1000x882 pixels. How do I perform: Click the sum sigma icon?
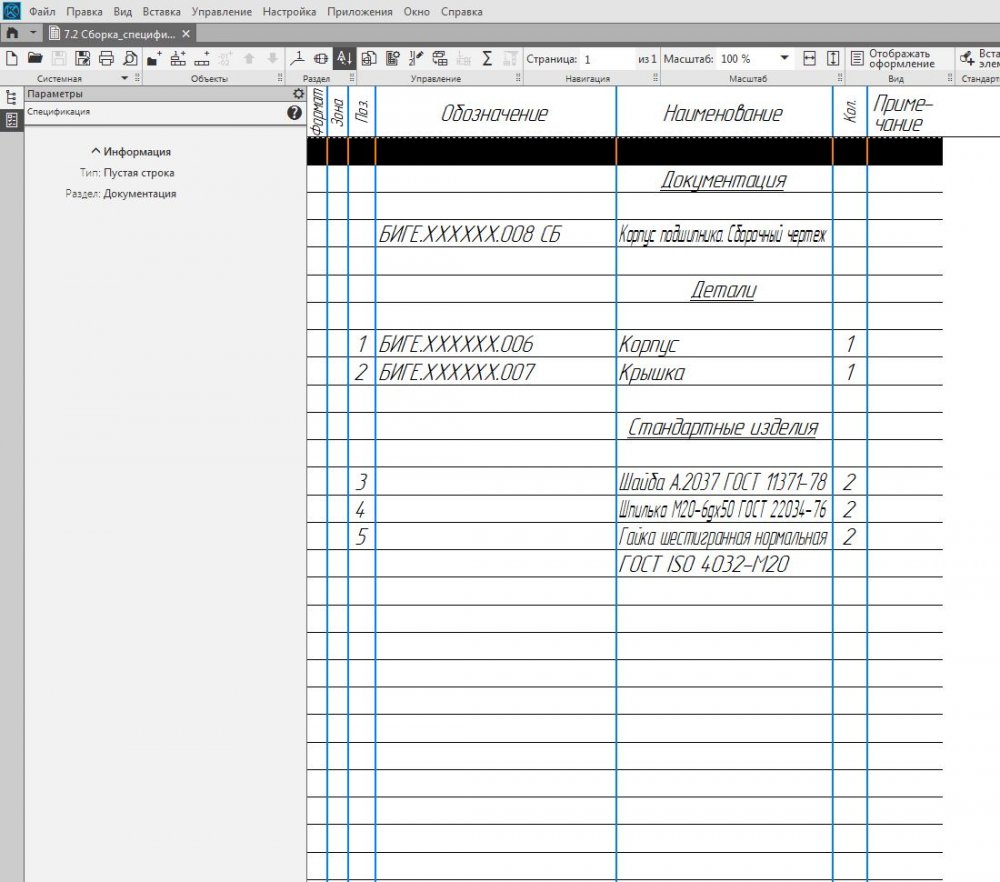point(487,59)
